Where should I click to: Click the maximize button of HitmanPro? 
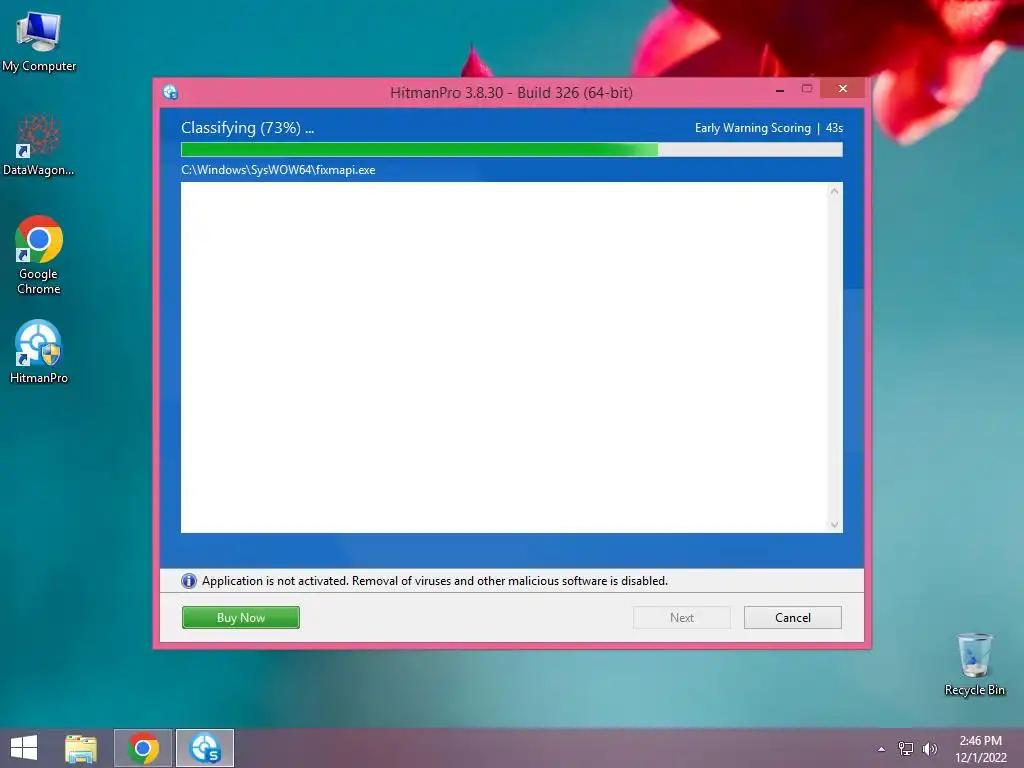(x=807, y=88)
